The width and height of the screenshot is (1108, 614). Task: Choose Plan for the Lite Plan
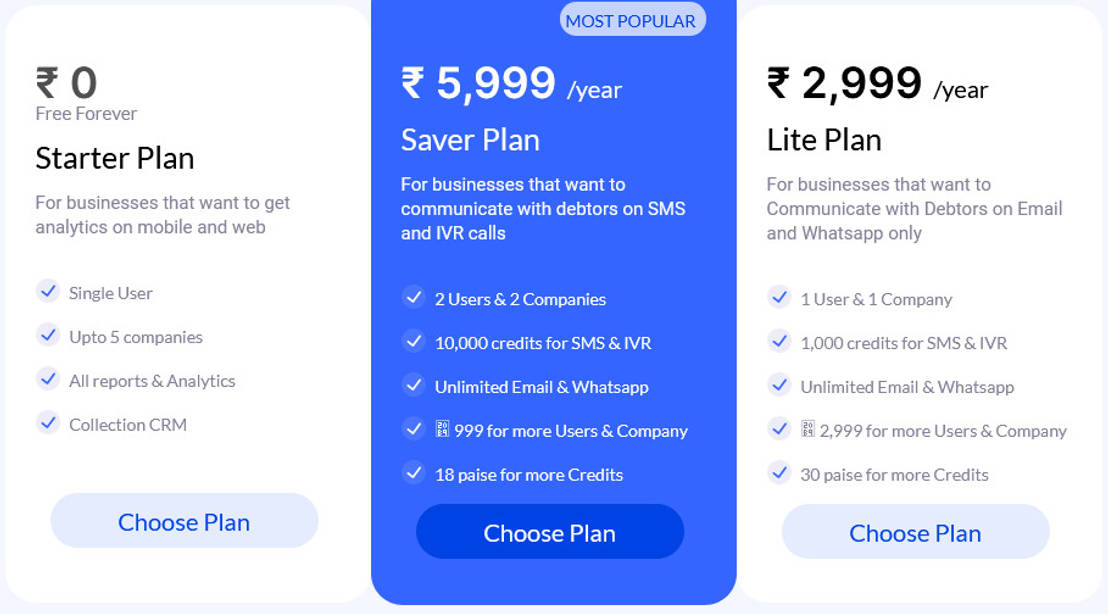(915, 532)
